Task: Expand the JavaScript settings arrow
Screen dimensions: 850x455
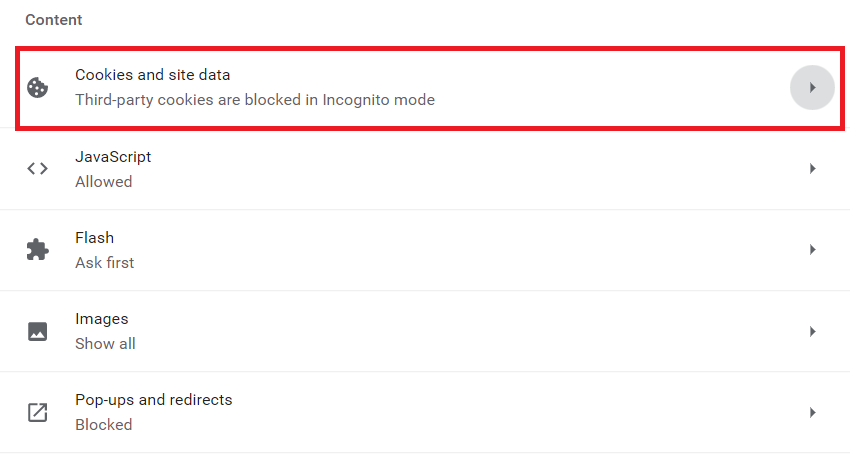Action: 812,169
